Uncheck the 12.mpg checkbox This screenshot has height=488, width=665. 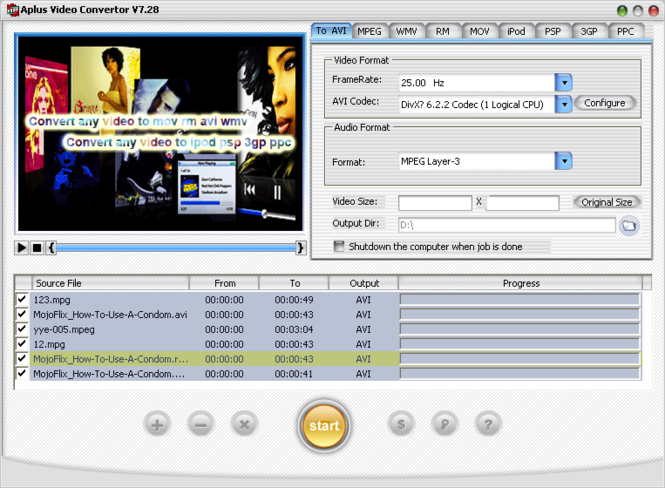tap(22, 344)
